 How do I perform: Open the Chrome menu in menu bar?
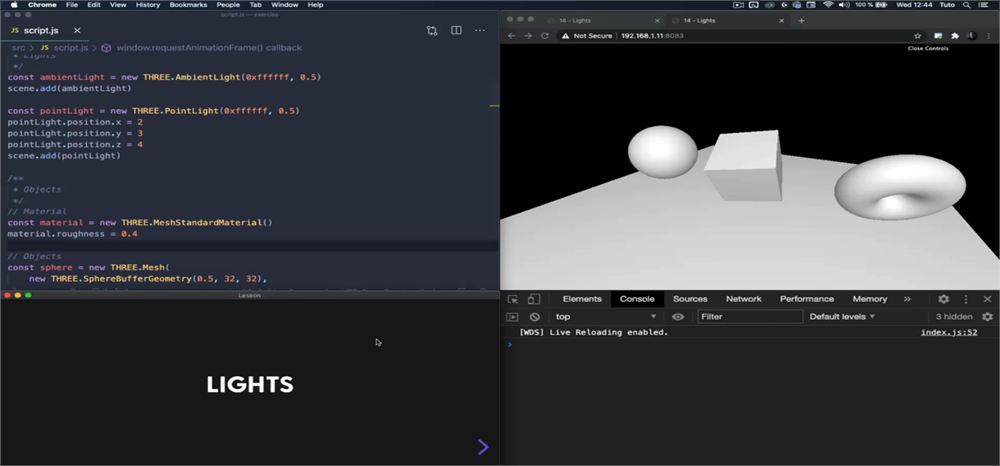click(42, 4)
